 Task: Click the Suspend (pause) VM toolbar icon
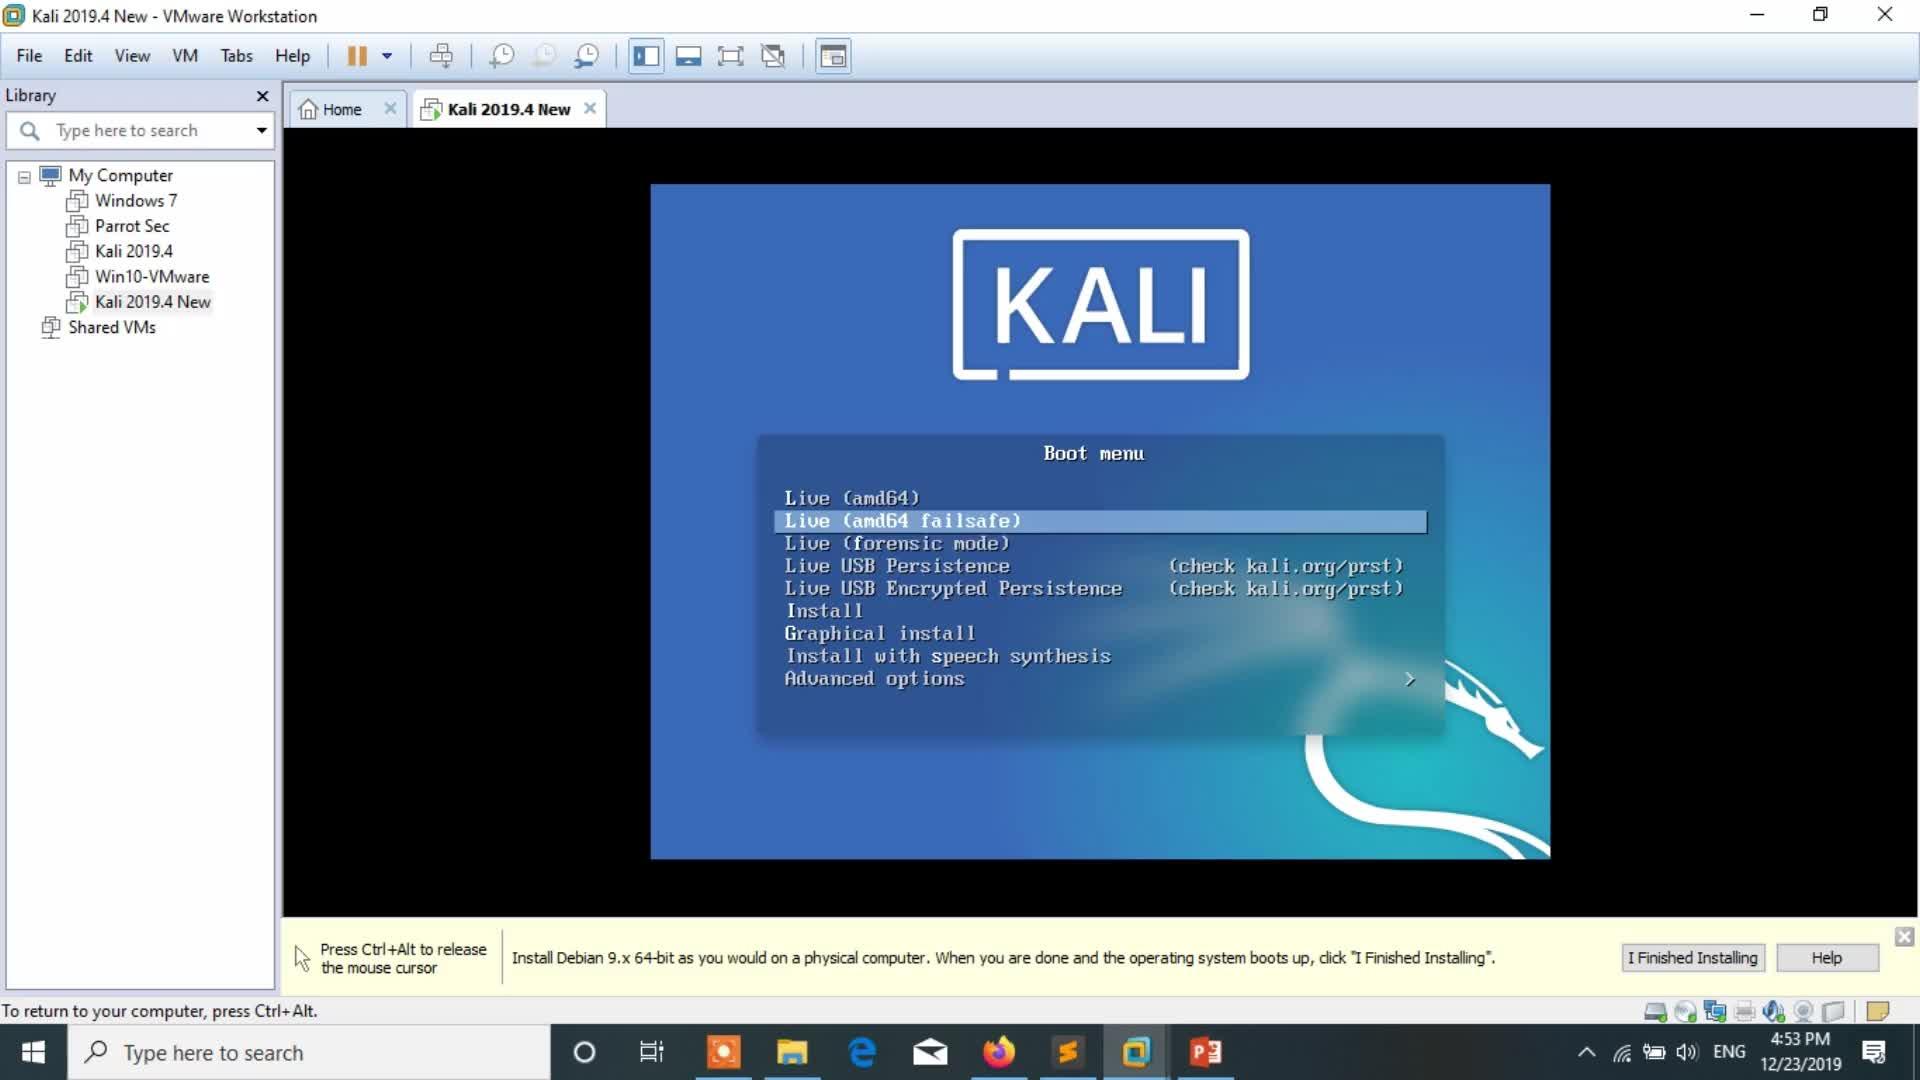coord(357,56)
